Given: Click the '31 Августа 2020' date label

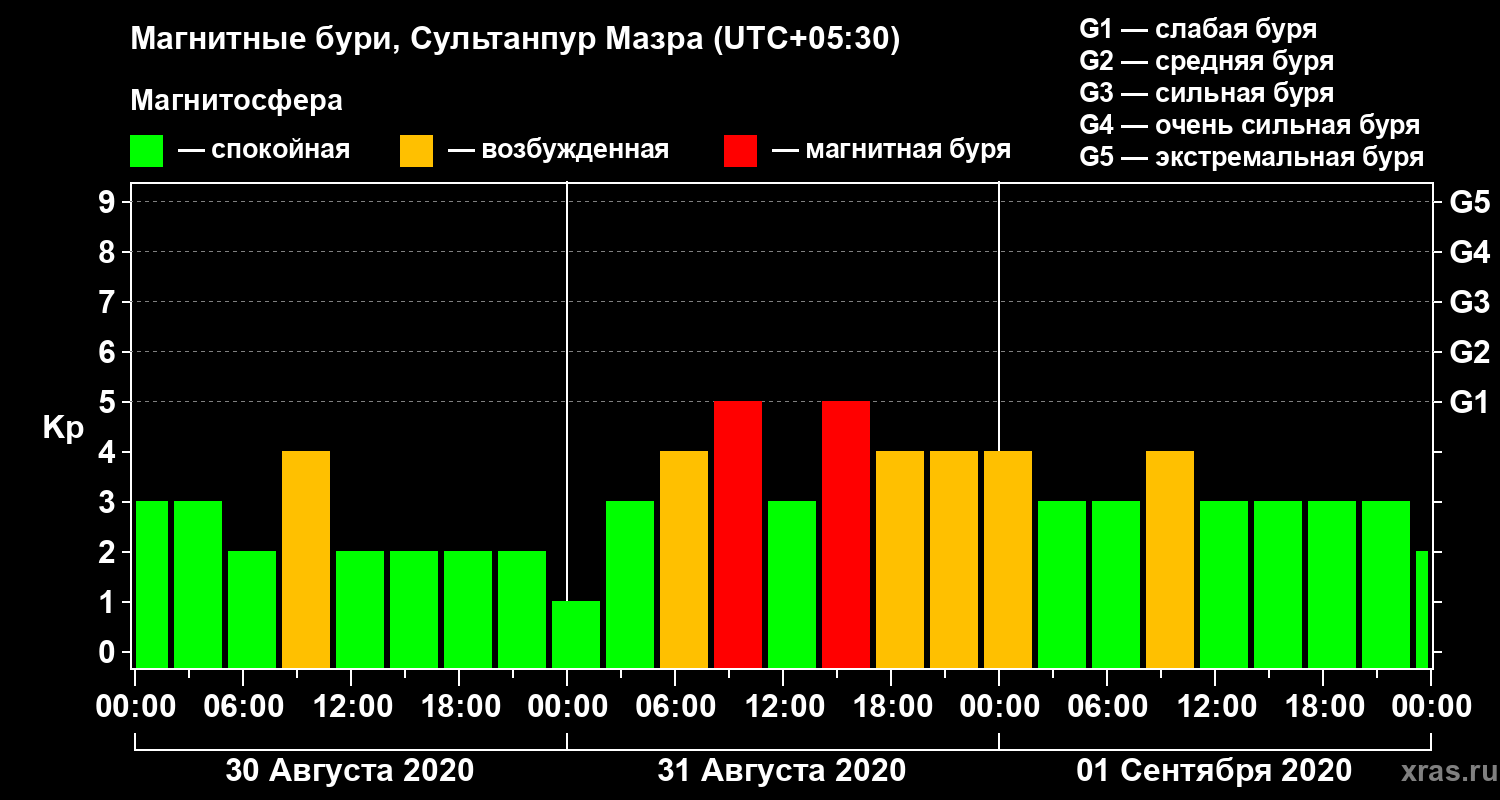Looking at the screenshot, I should point(782,771).
